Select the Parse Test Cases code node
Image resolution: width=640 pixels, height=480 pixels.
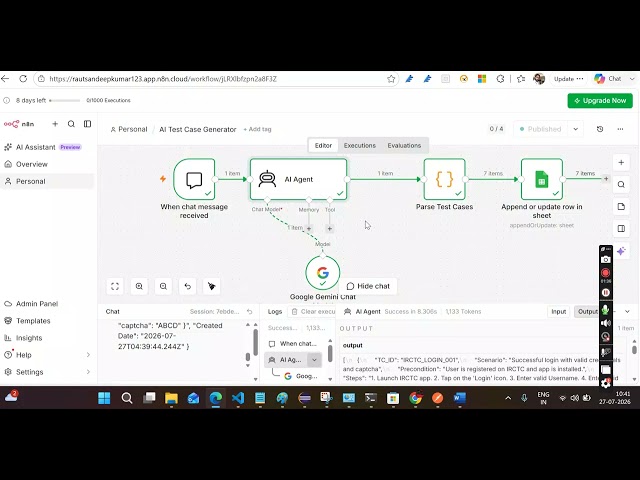(444, 179)
